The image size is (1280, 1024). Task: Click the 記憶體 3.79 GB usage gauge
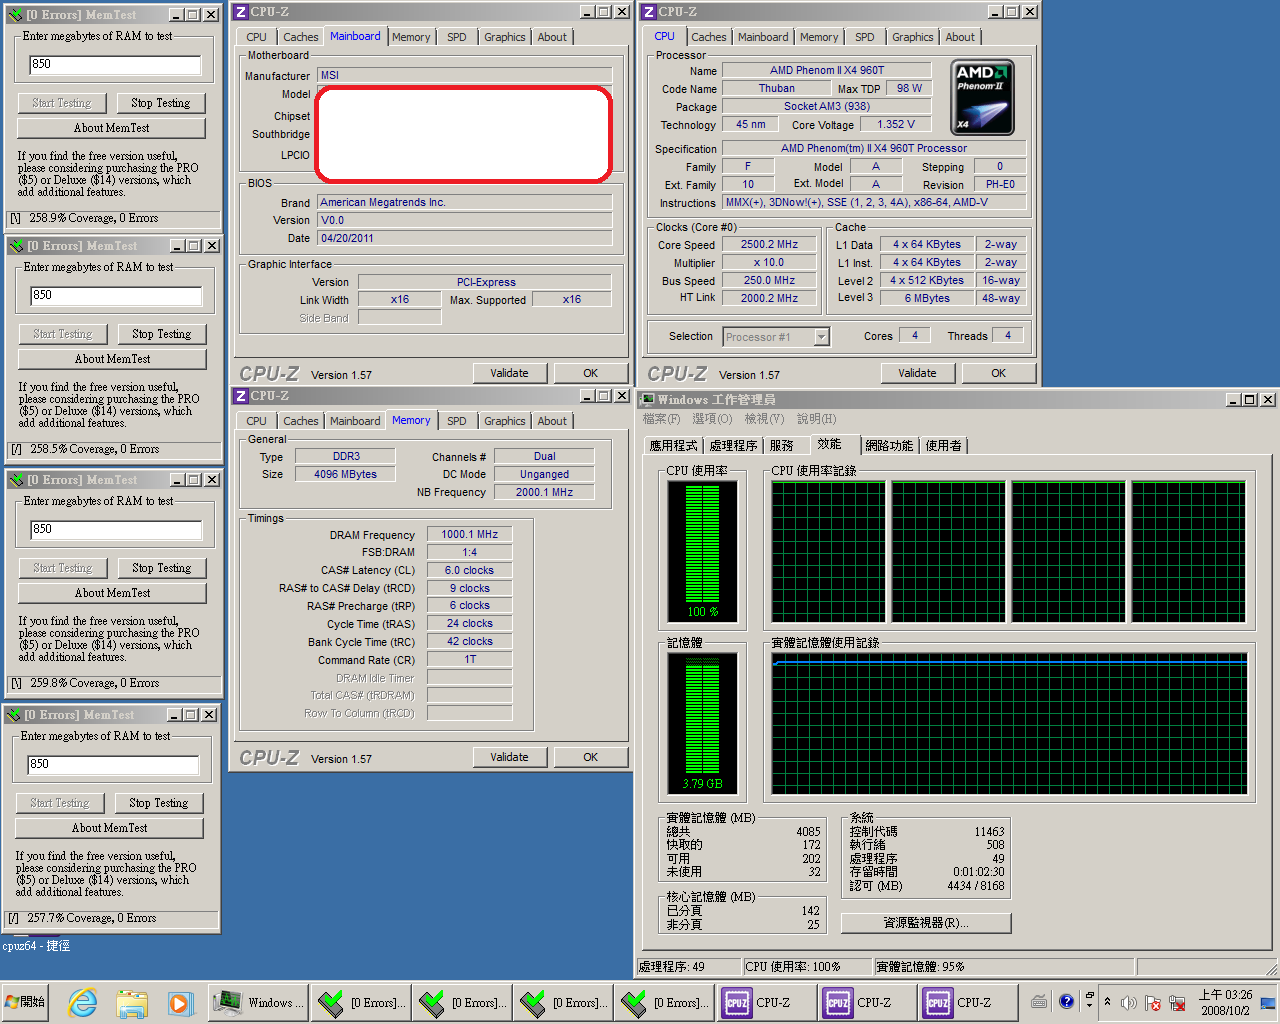point(703,723)
